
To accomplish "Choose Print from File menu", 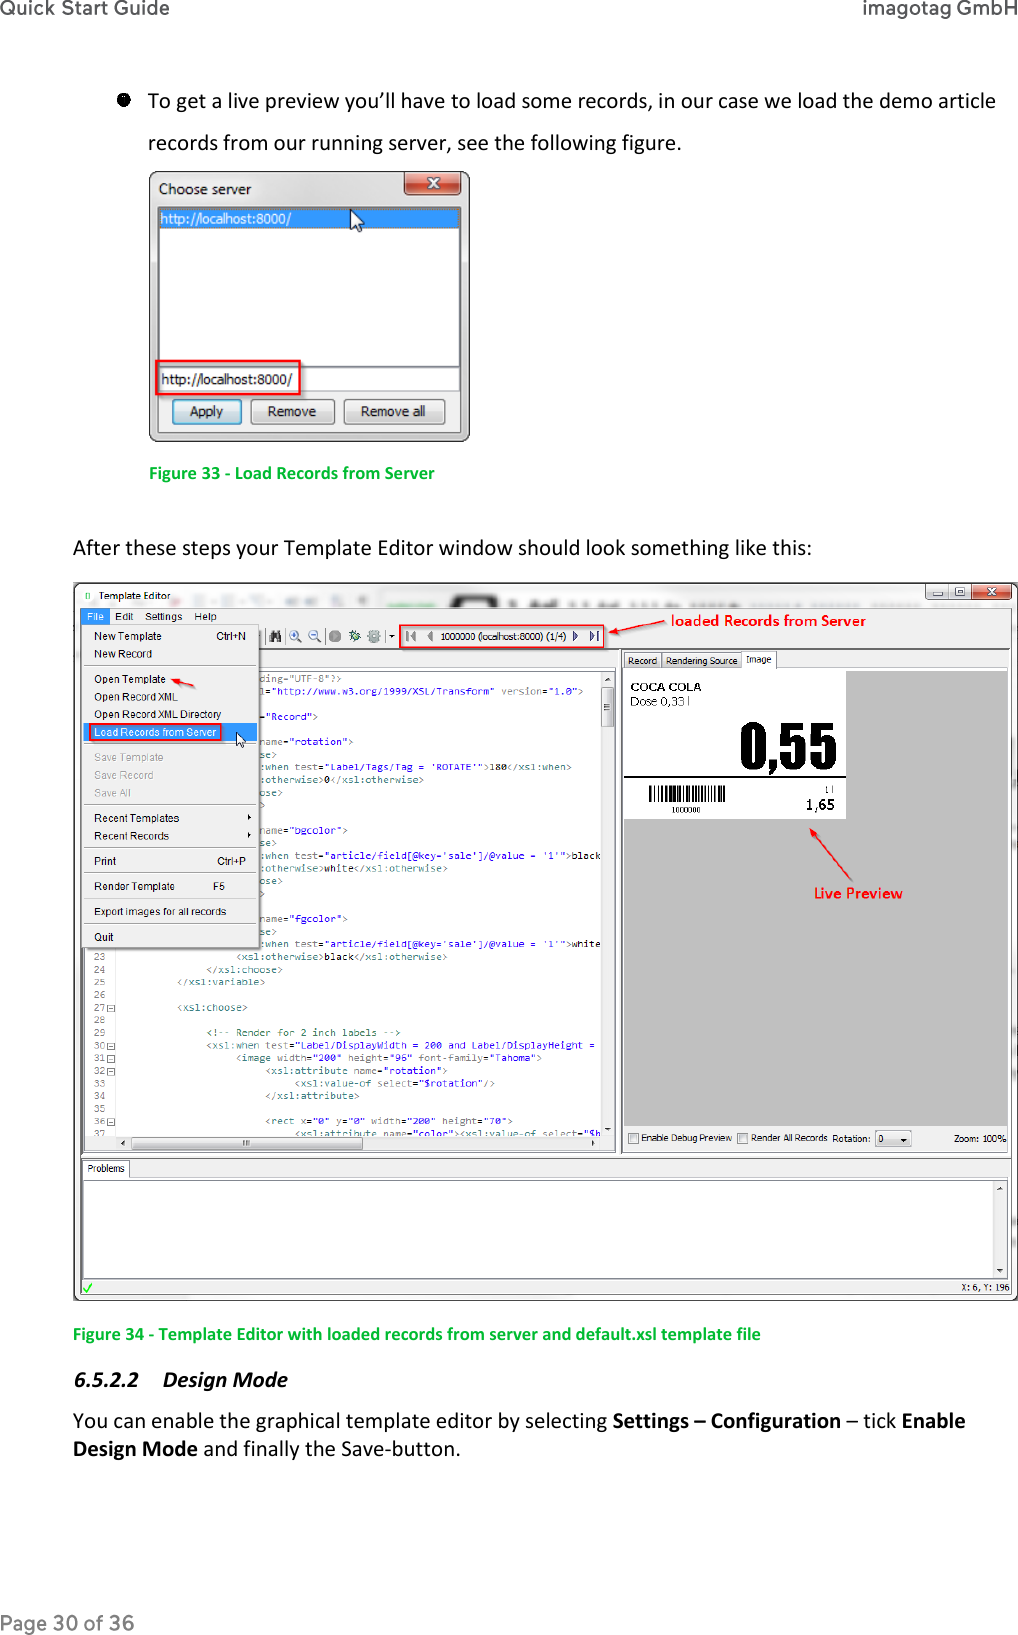I will pyautogui.click(x=170, y=861).
